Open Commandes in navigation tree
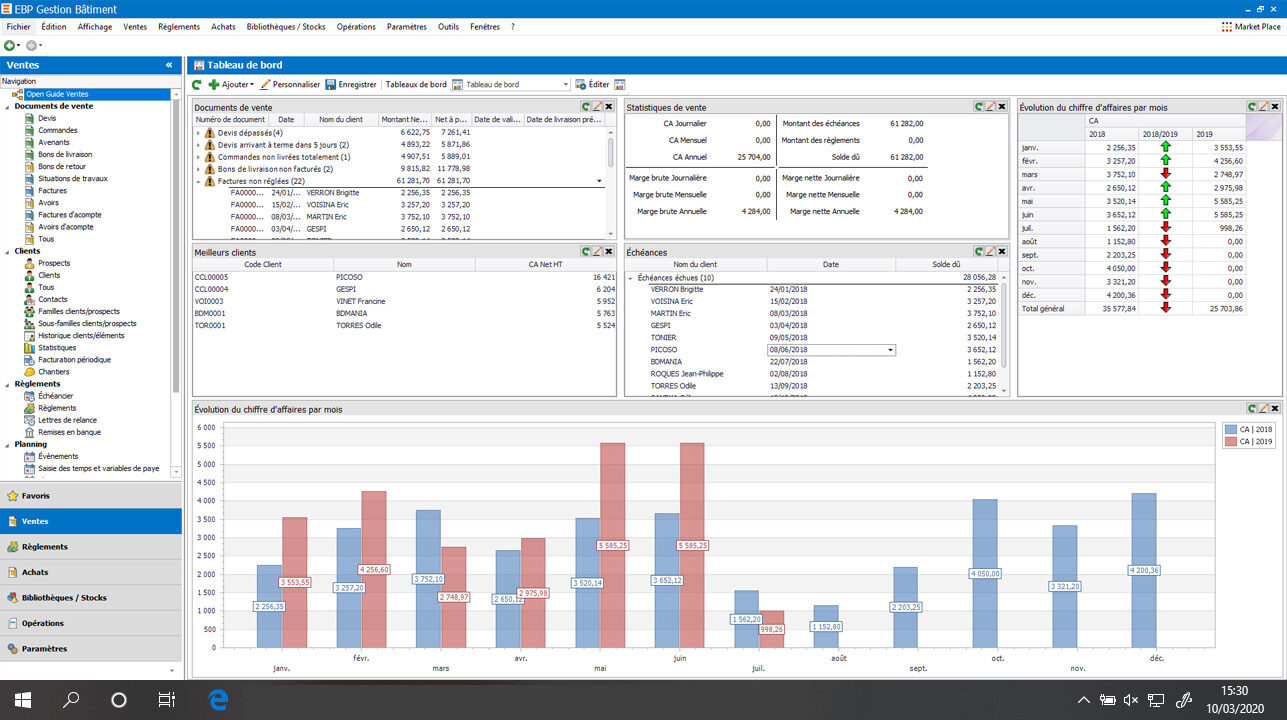1287x720 pixels. [57, 130]
